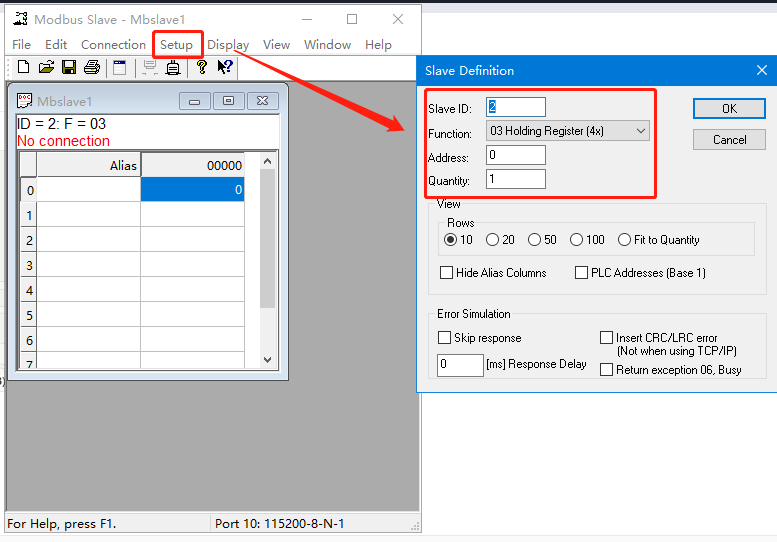This screenshot has width=777, height=542.
Task: Click the Cancel button
Action: pos(729,140)
